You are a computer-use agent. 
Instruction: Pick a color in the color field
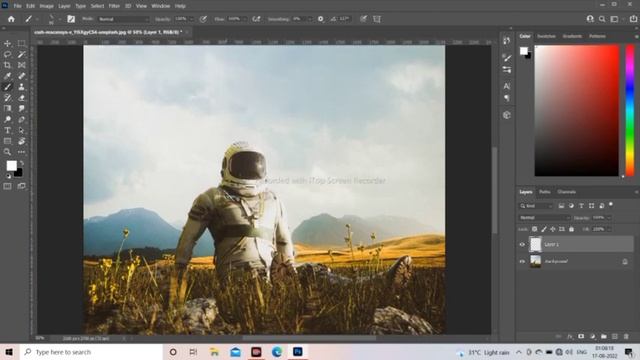(577, 111)
